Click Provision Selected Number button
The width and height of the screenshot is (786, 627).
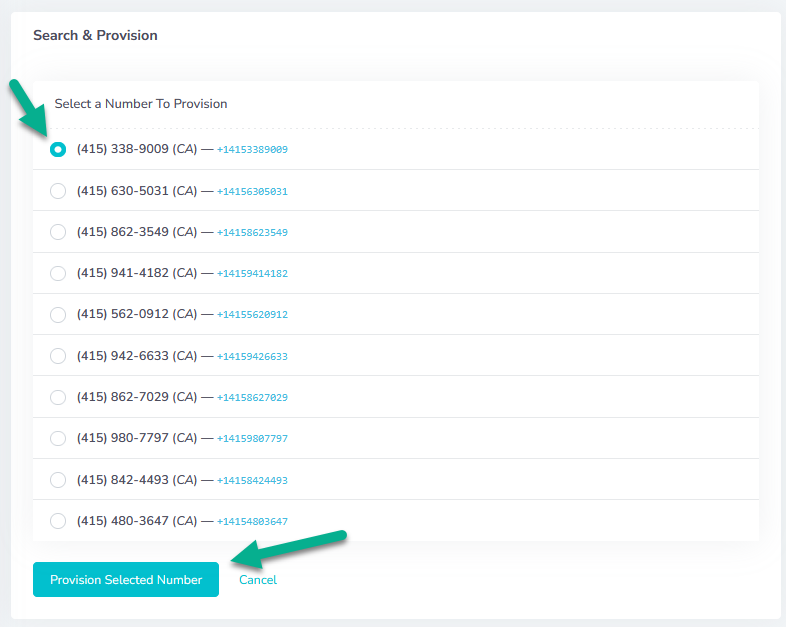126,580
